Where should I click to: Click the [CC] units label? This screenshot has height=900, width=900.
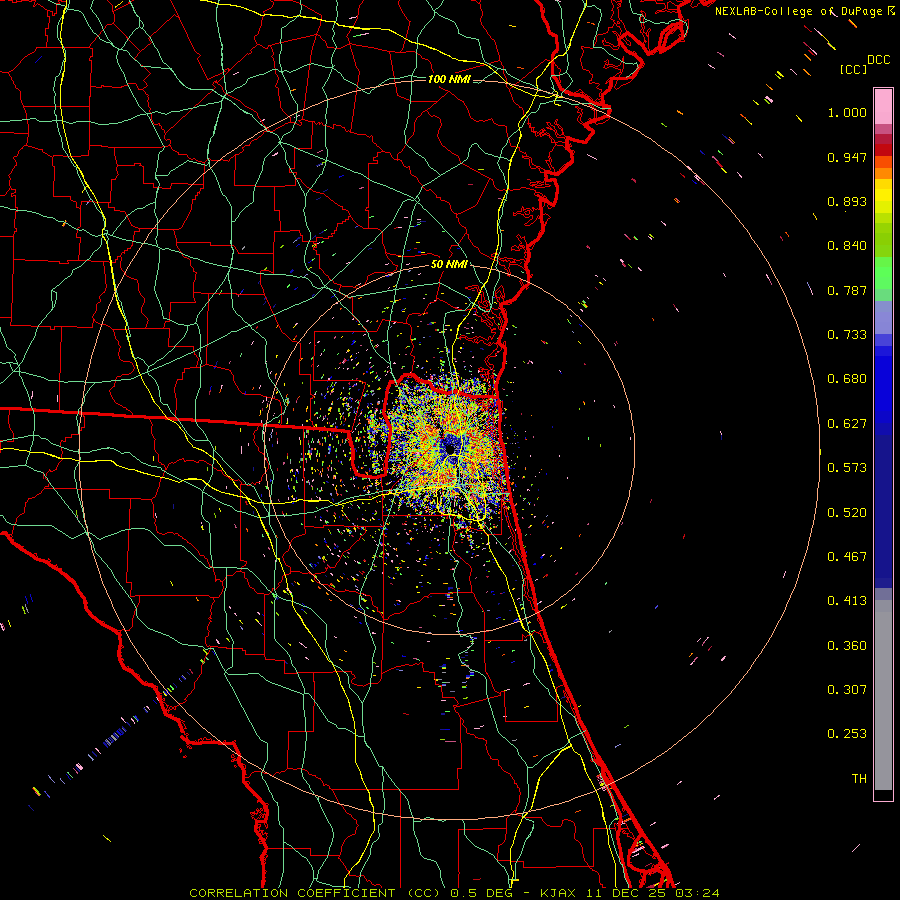[853, 69]
